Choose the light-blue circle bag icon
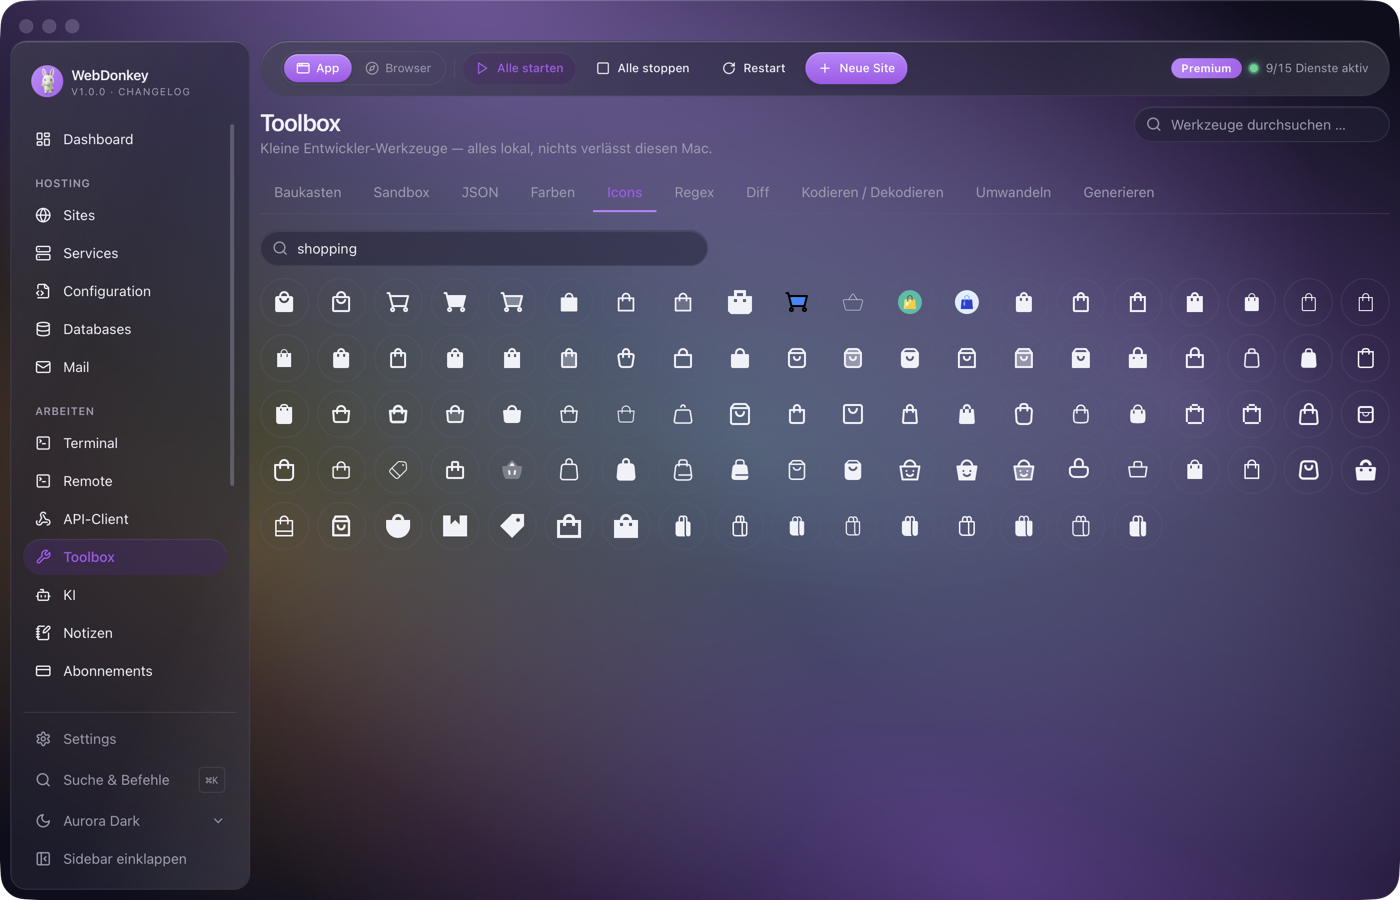1400x900 pixels. (967, 302)
